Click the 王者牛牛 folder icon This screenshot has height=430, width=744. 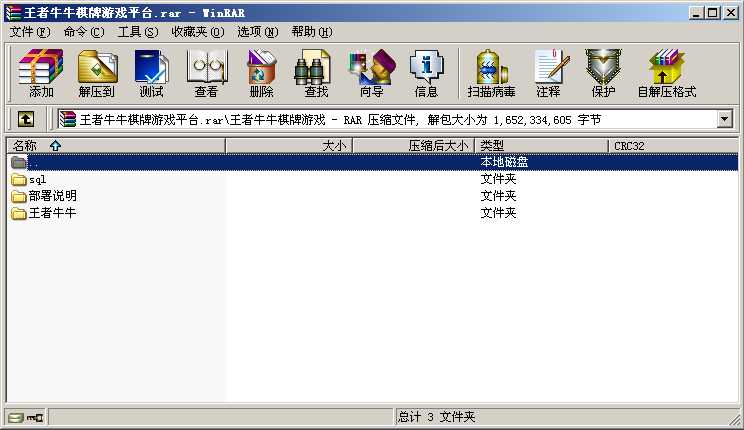pos(19,213)
